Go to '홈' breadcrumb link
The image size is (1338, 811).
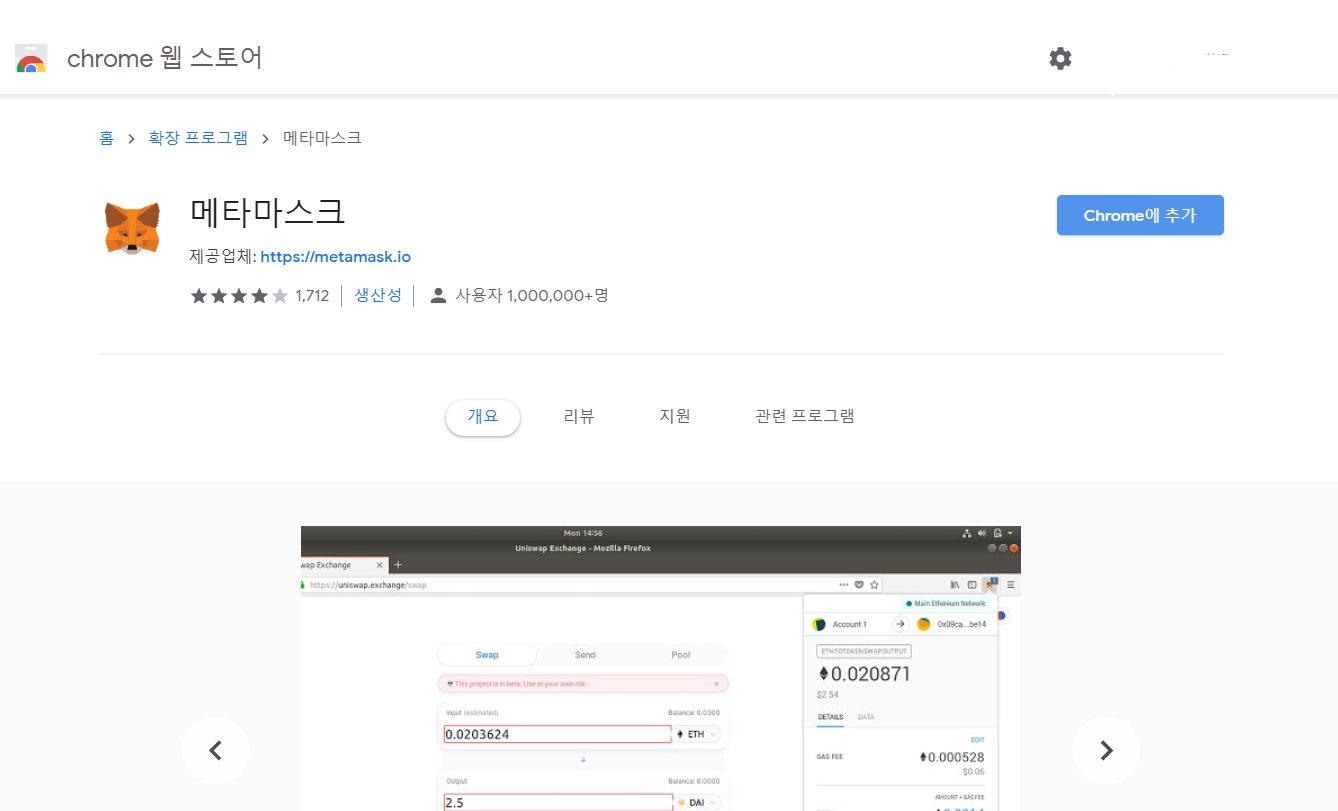point(106,138)
